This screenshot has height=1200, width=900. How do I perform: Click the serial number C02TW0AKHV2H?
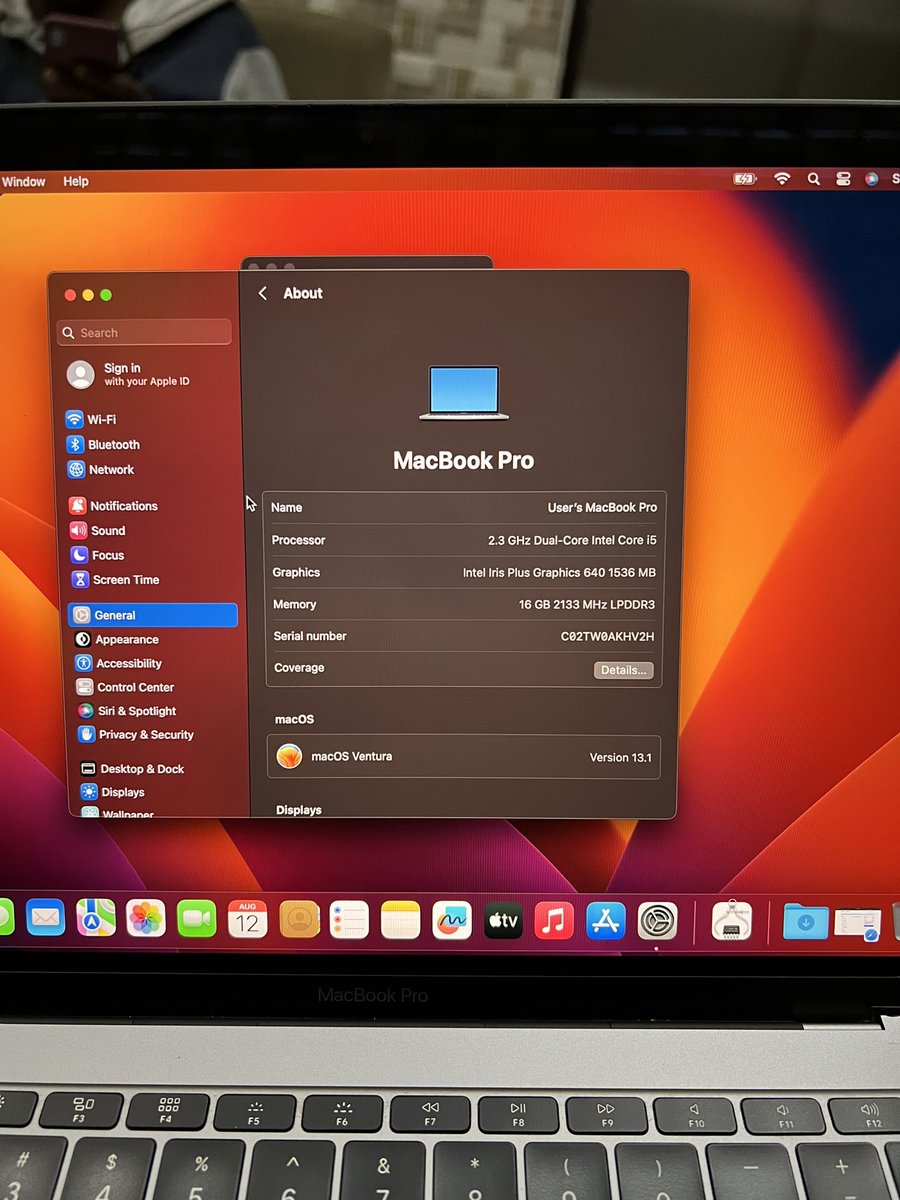click(x=607, y=637)
